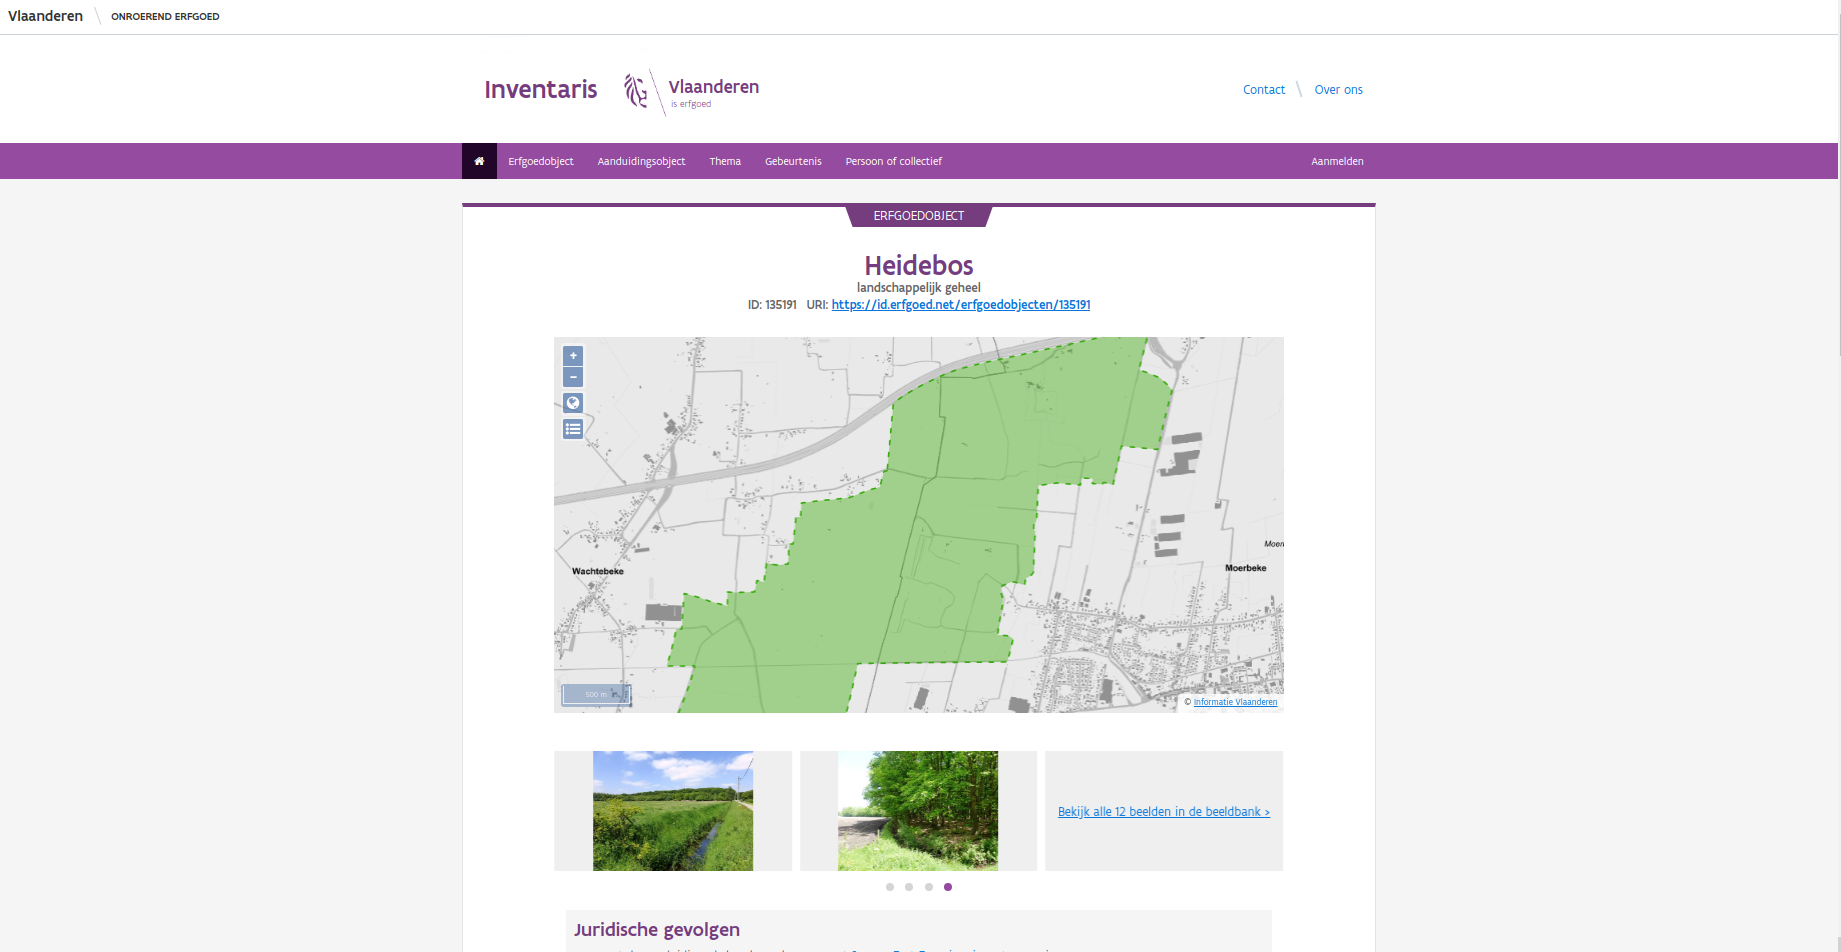Open the Aanduidingsobject menu item
Viewport: 1841px width, 952px height.
(642, 161)
